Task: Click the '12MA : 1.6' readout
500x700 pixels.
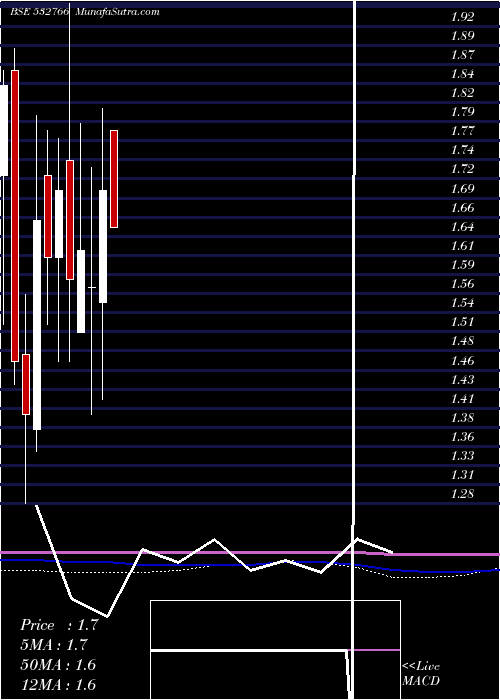Action: (x=58, y=684)
